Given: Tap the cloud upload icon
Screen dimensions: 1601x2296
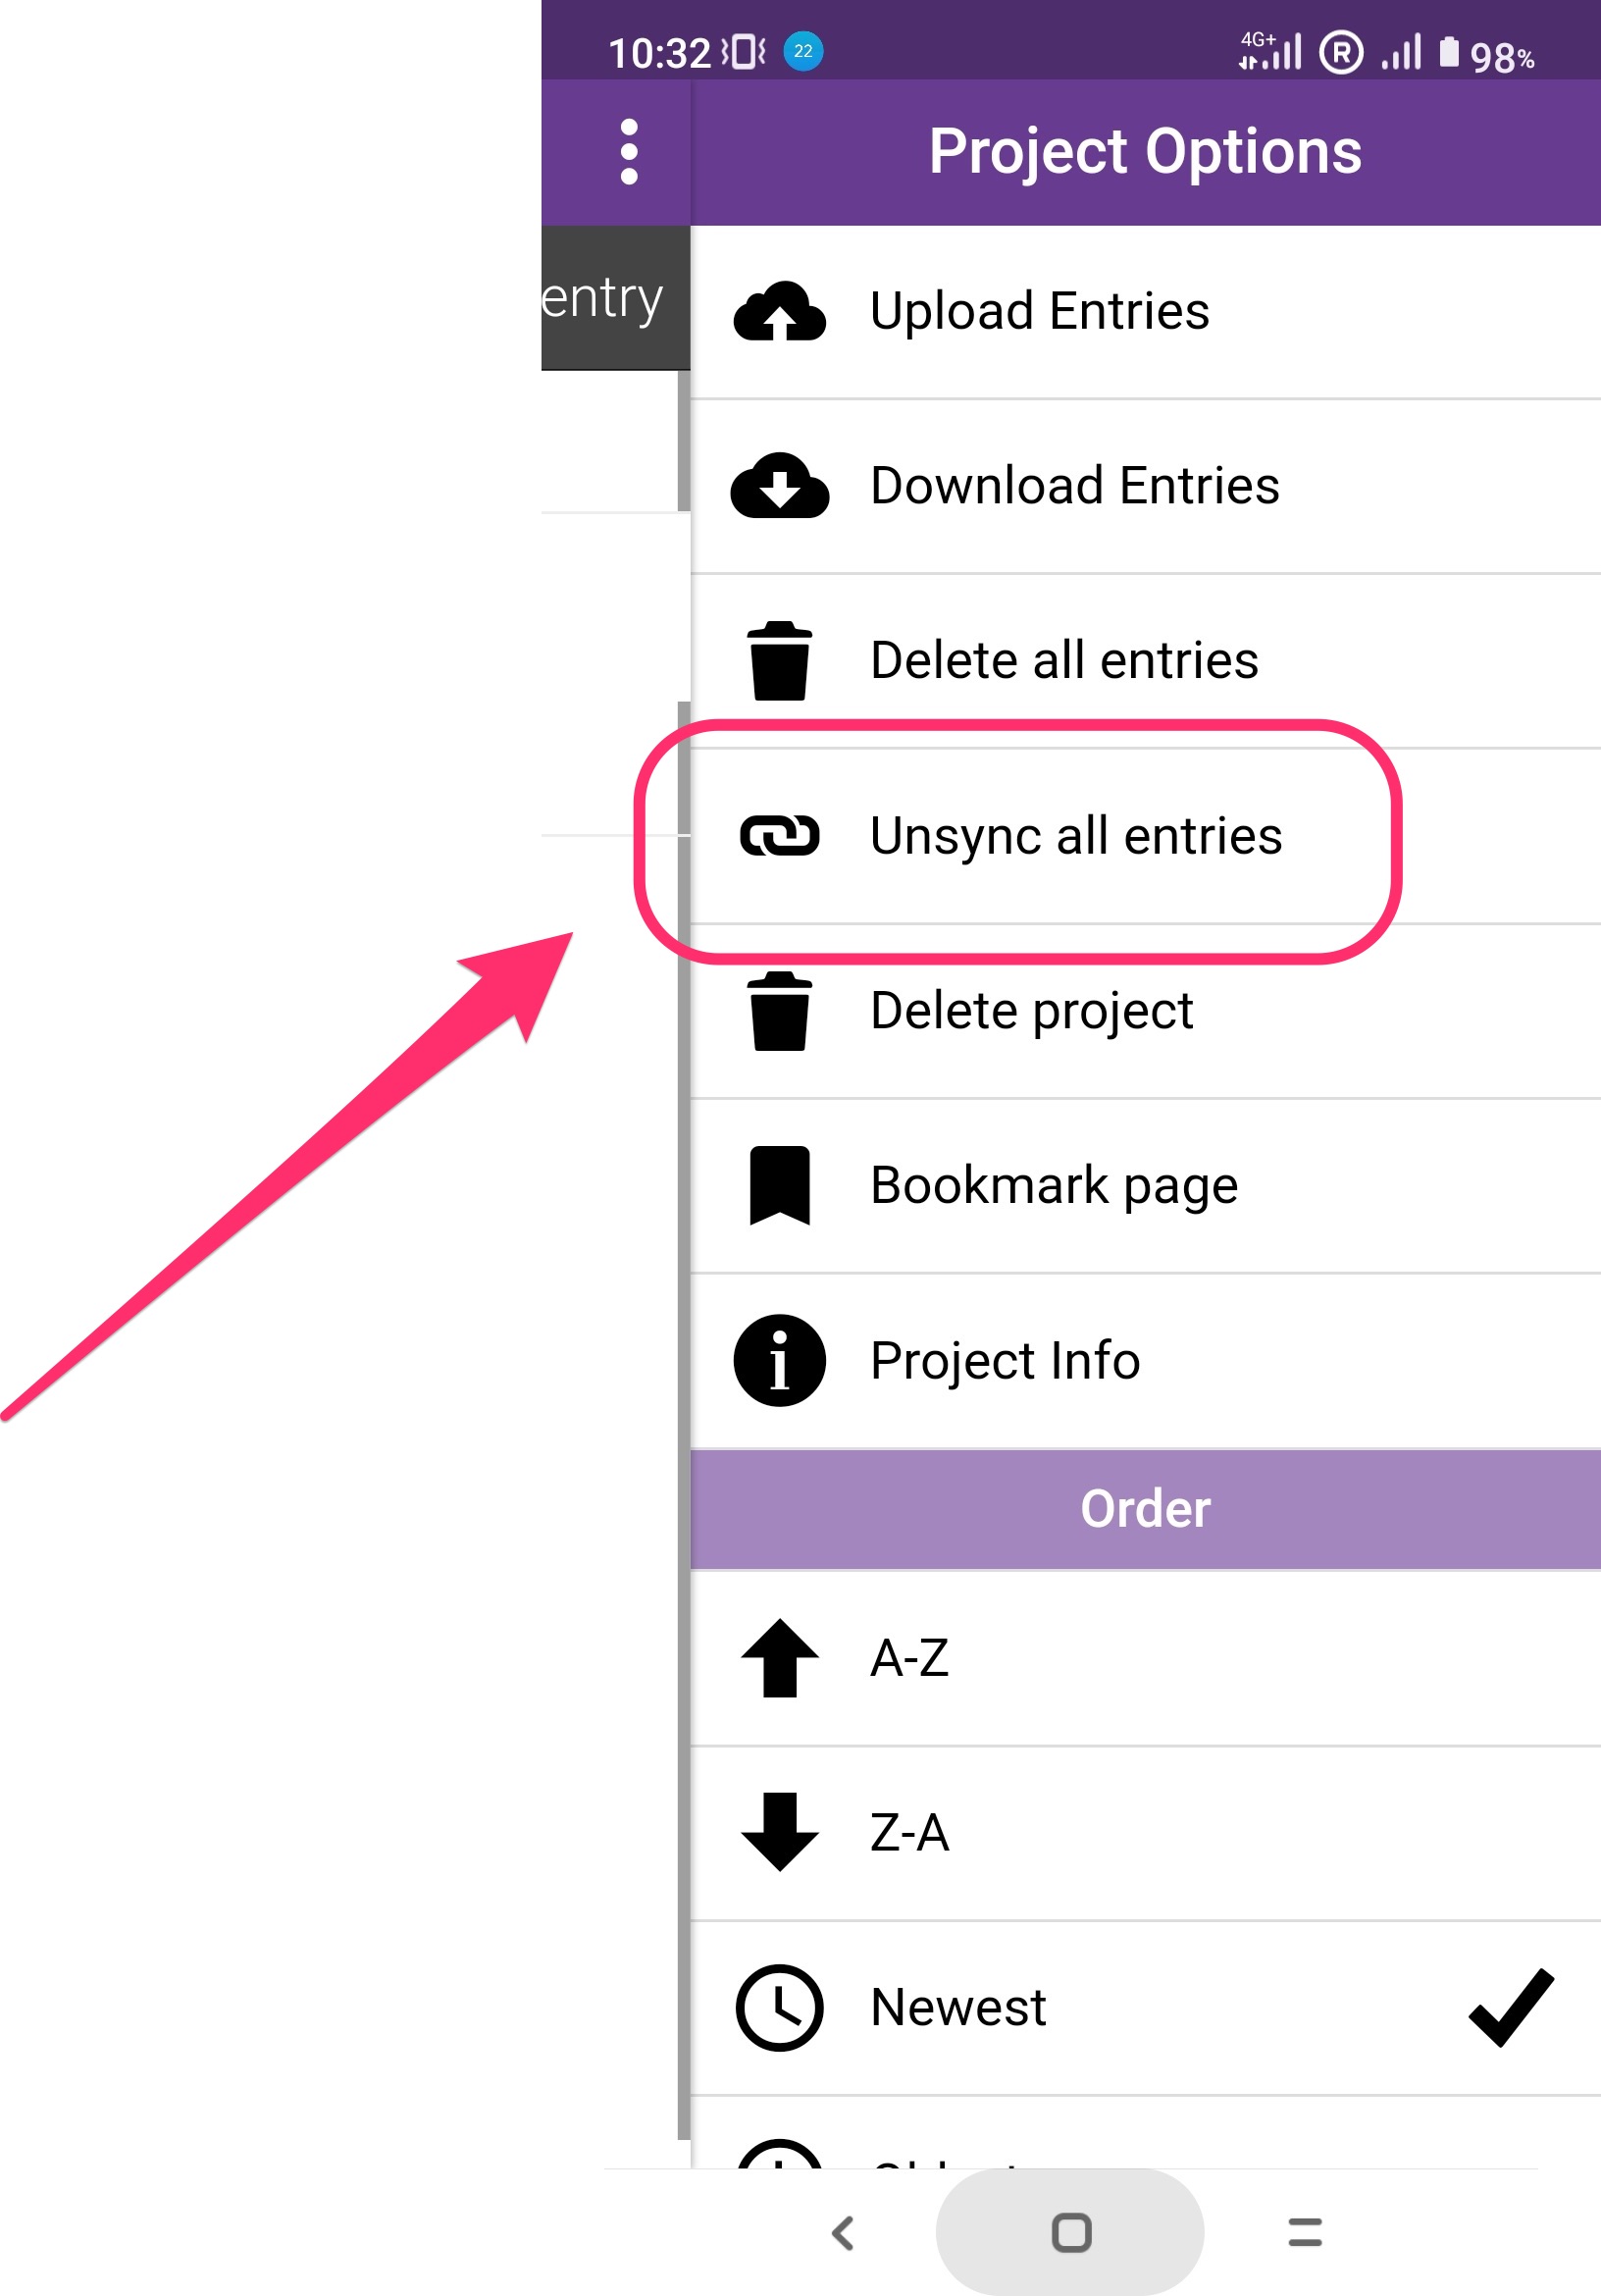Looking at the screenshot, I should (x=779, y=312).
